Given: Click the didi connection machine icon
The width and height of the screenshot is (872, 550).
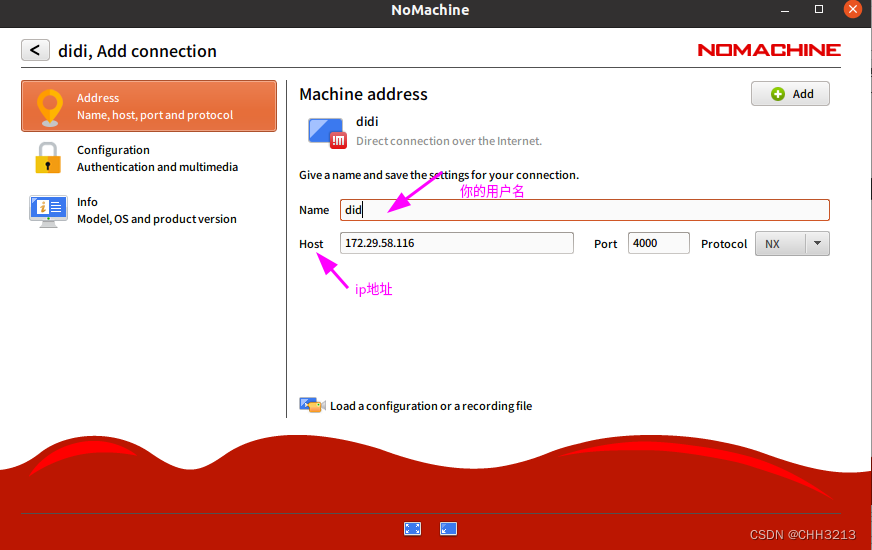Looking at the screenshot, I should tap(327, 132).
